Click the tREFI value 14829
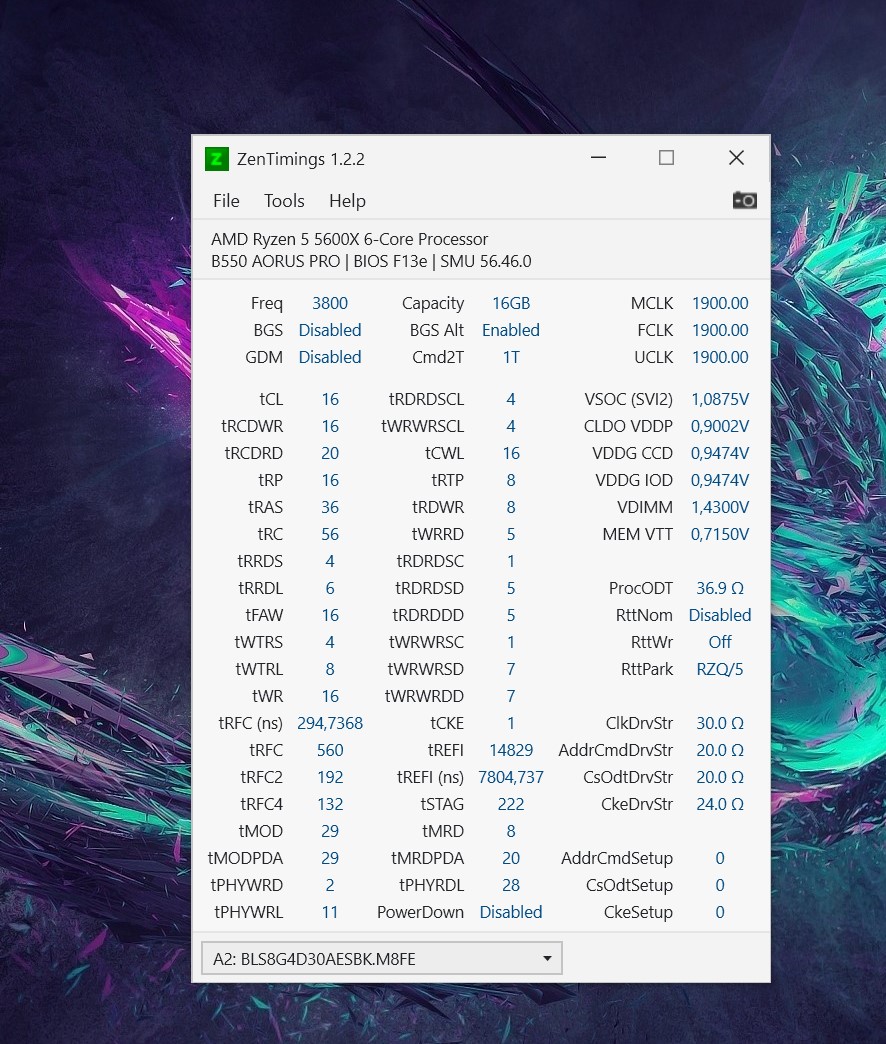Screen dimensions: 886x1044 [511, 750]
